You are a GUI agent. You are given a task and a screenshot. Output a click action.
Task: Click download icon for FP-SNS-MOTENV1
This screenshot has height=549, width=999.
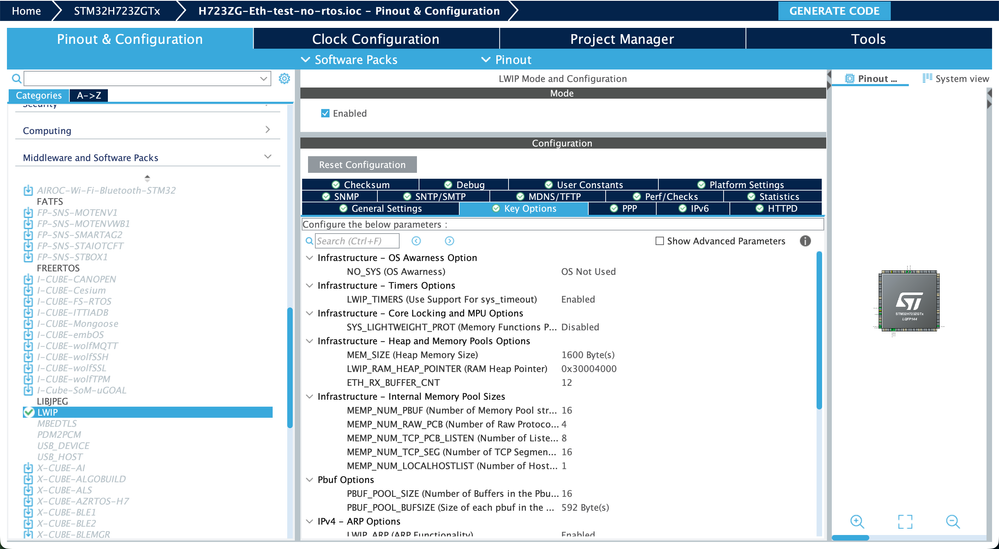tap(28, 213)
